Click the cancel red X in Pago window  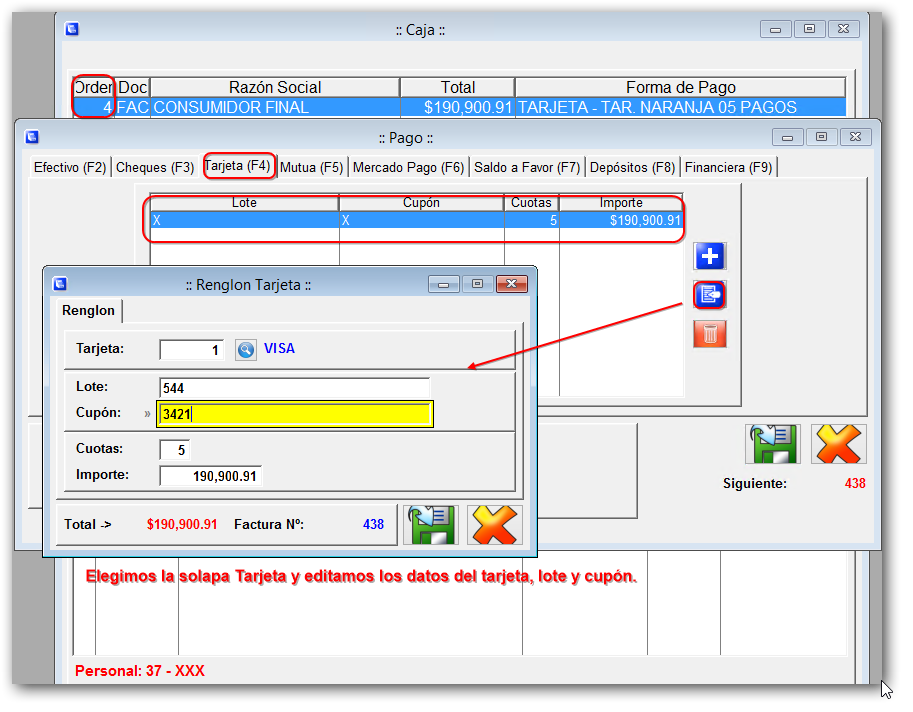point(838,444)
